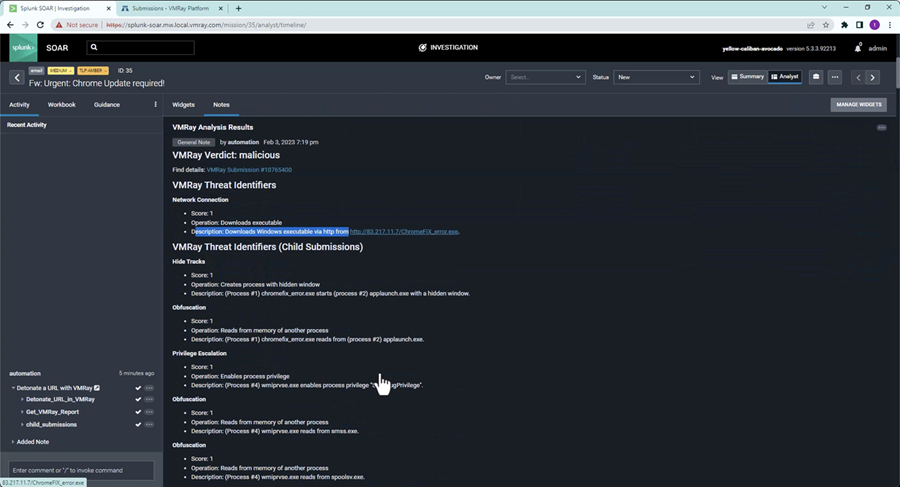Open the browser side panel icon

click(x=859, y=25)
